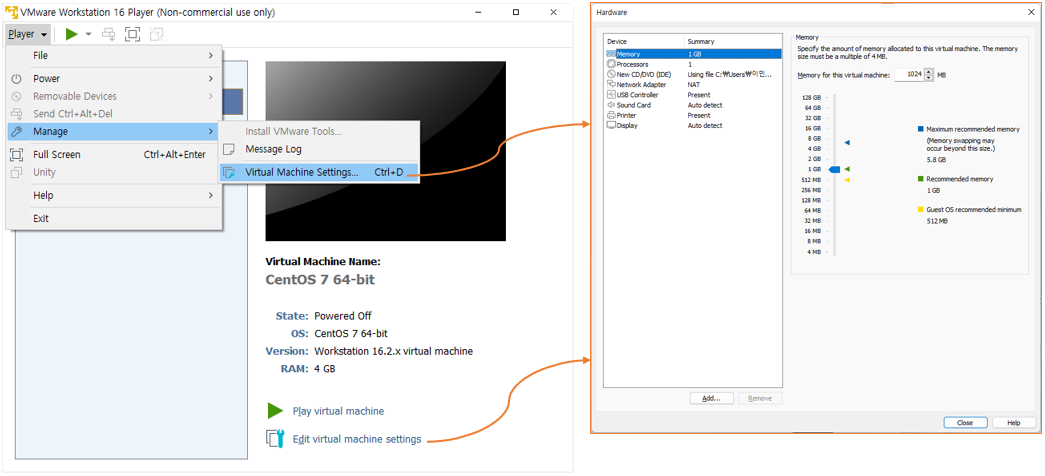Click the Network Adapter device icon
Viewport: 1045px width, 476px height.
(611, 85)
